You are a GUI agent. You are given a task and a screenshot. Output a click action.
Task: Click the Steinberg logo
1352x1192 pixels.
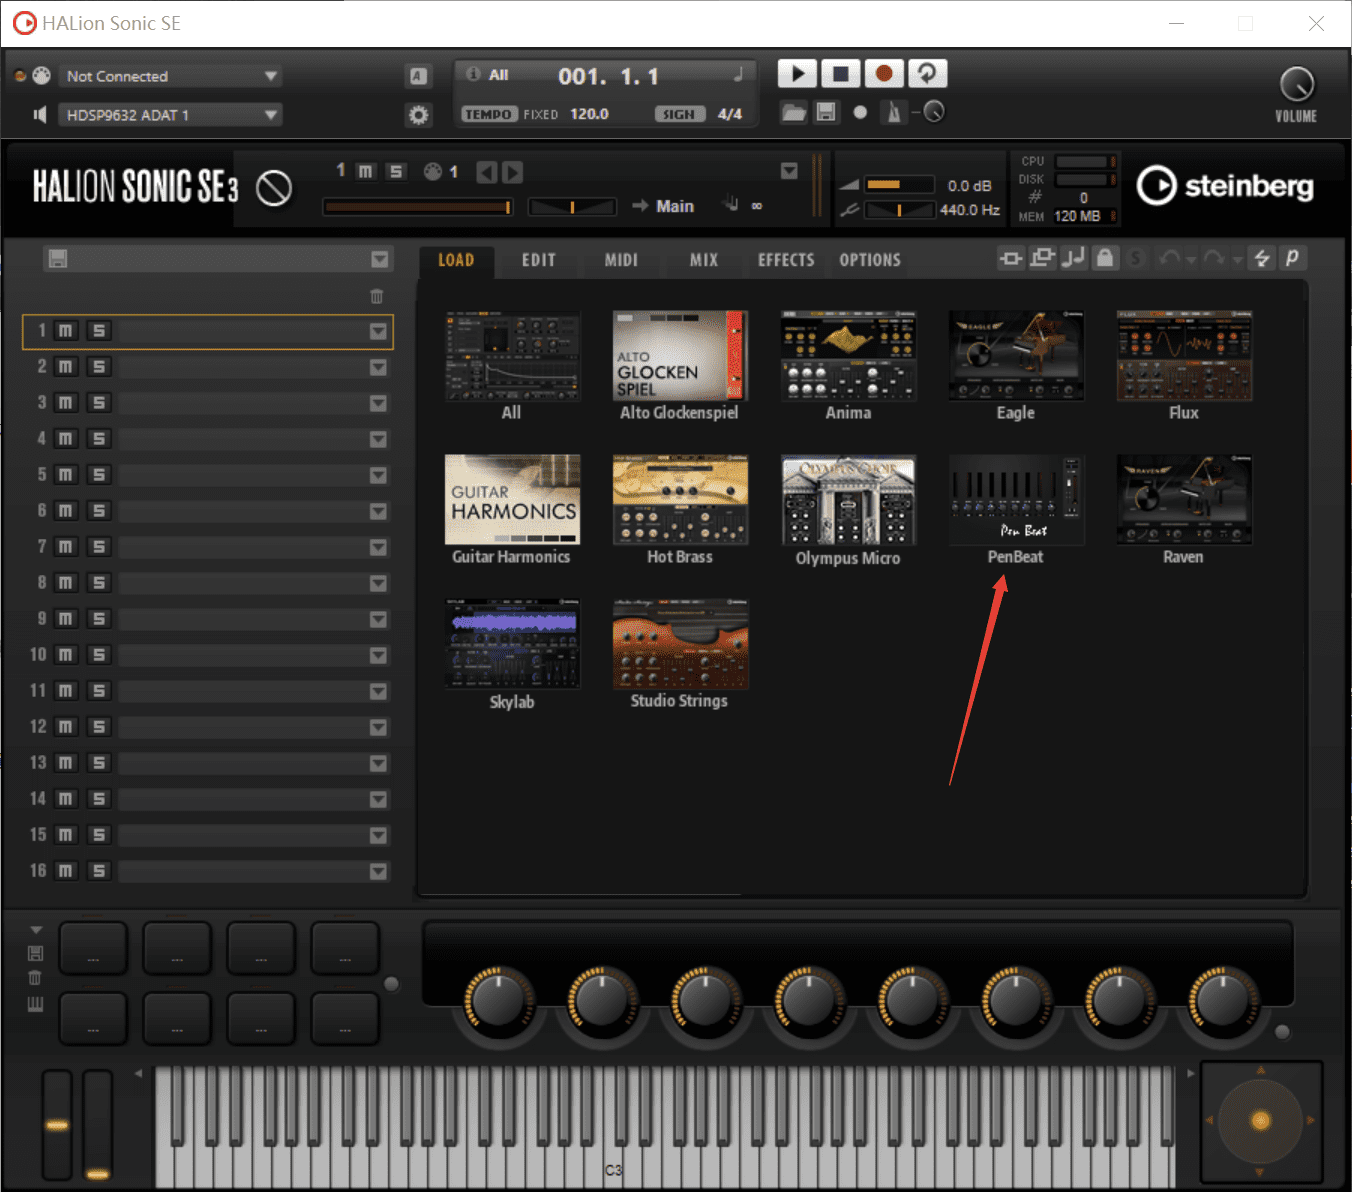[1225, 186]
